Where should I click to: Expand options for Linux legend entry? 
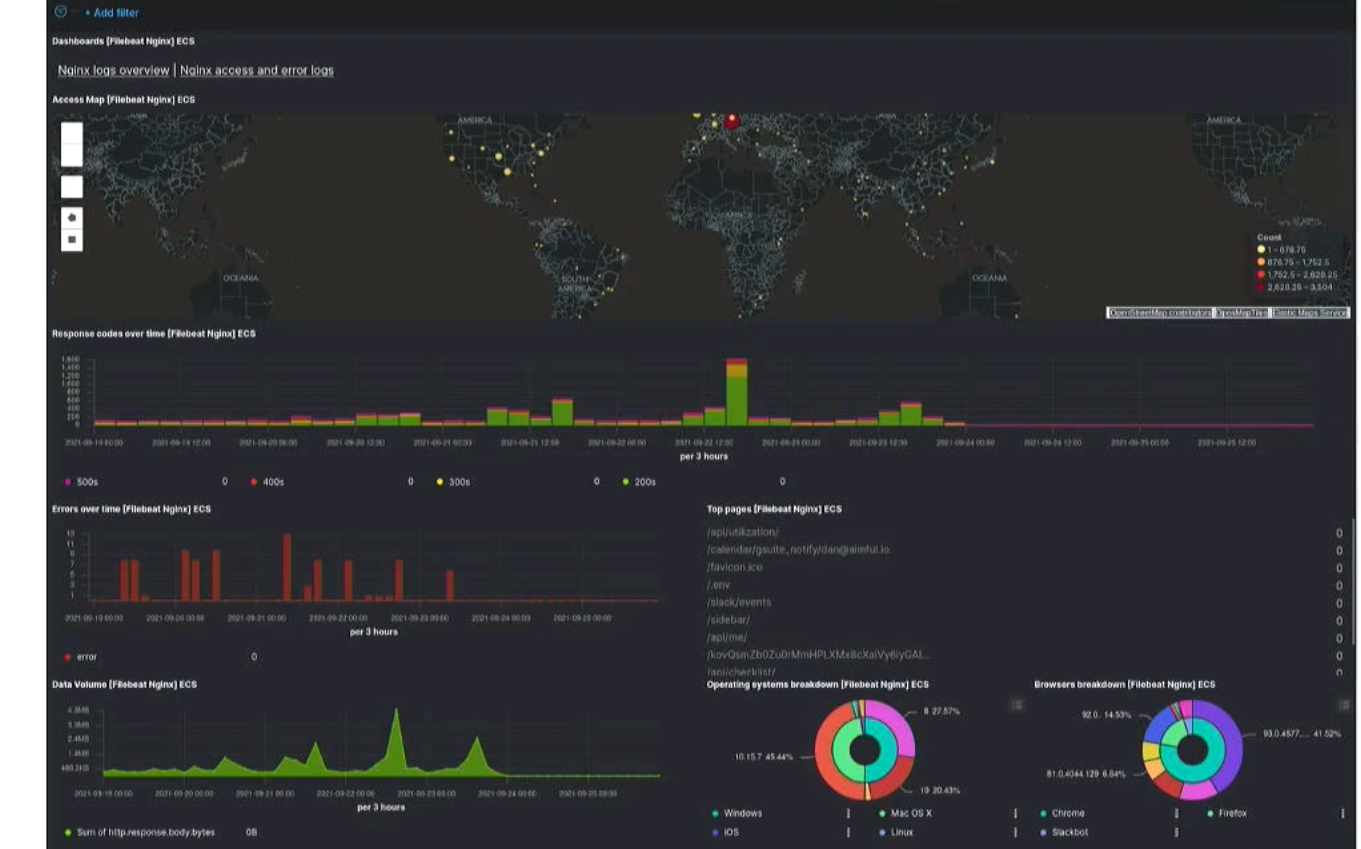click(x=1015, y=832)
